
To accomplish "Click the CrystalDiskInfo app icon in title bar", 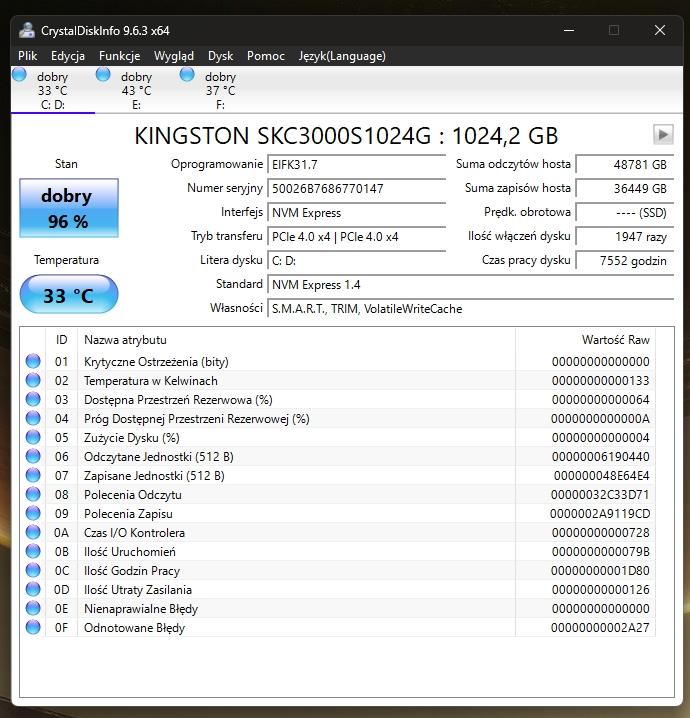I will pyautogui.click(x=27, y=30).
